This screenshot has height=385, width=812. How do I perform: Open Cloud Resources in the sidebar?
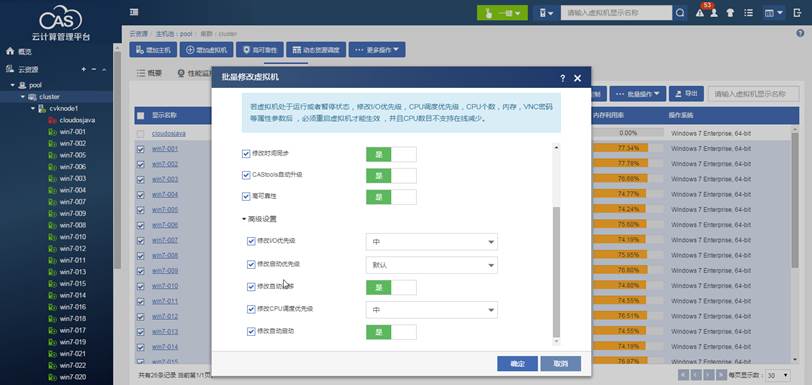pos(28,69)
